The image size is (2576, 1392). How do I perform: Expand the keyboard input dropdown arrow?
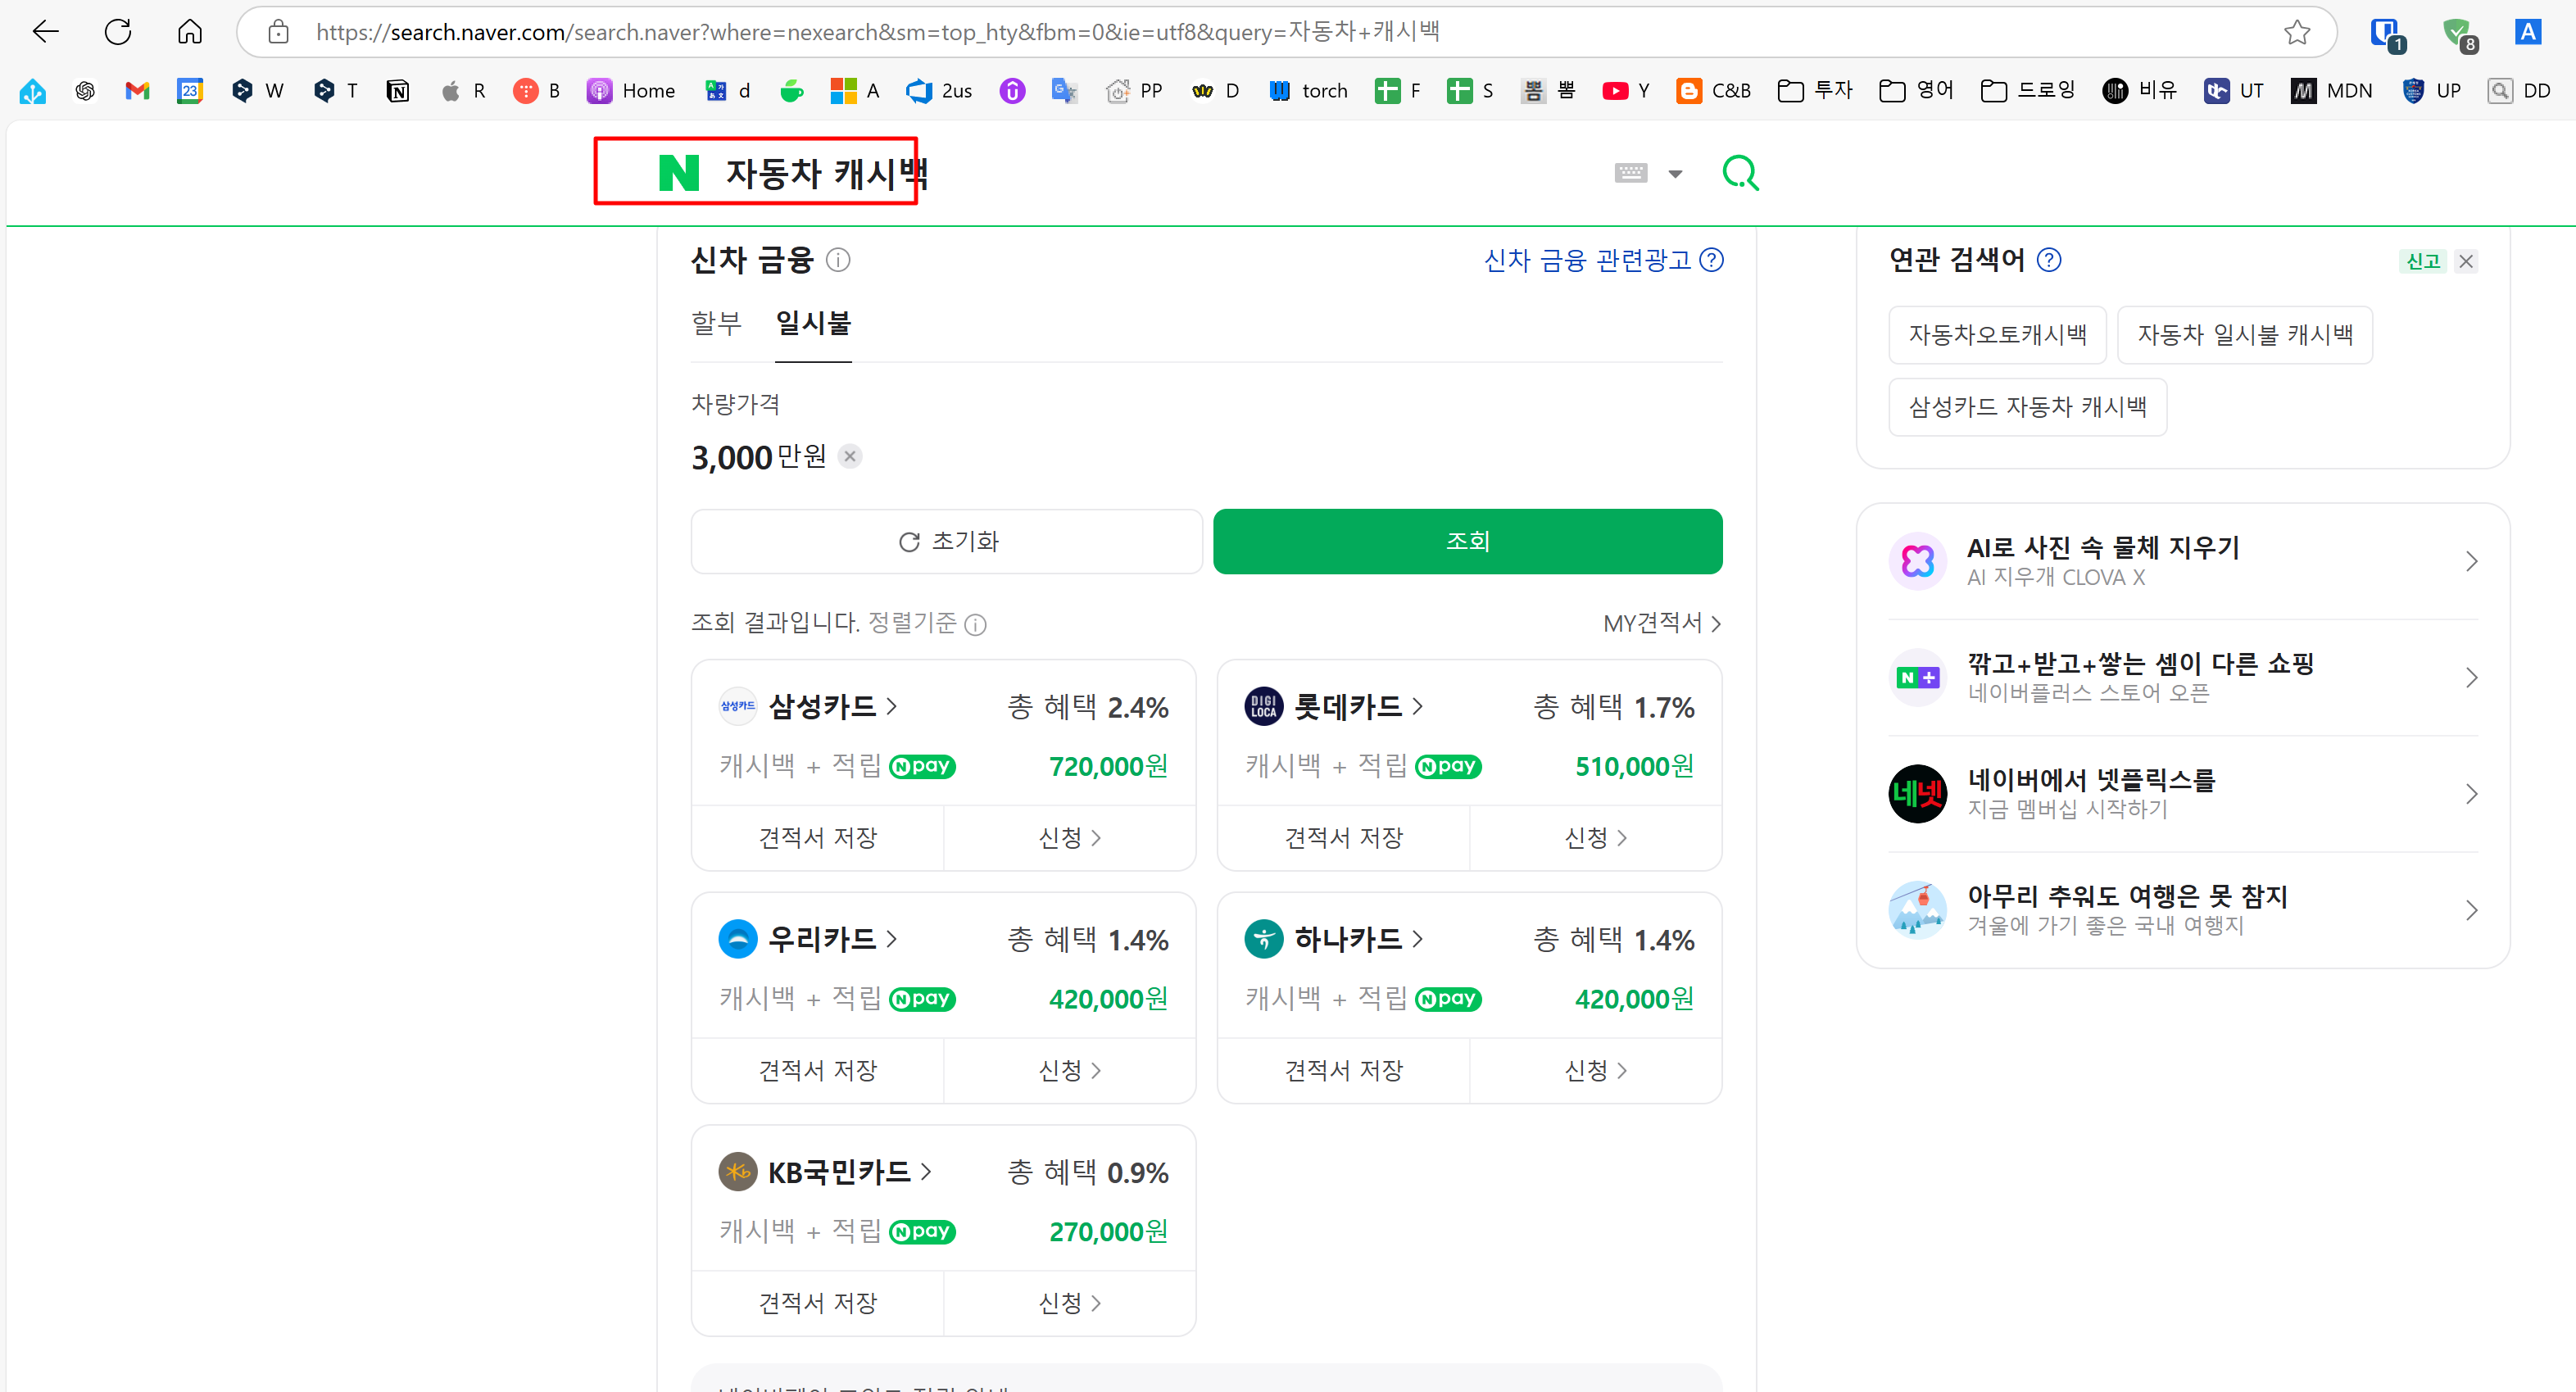[1675, 173]
